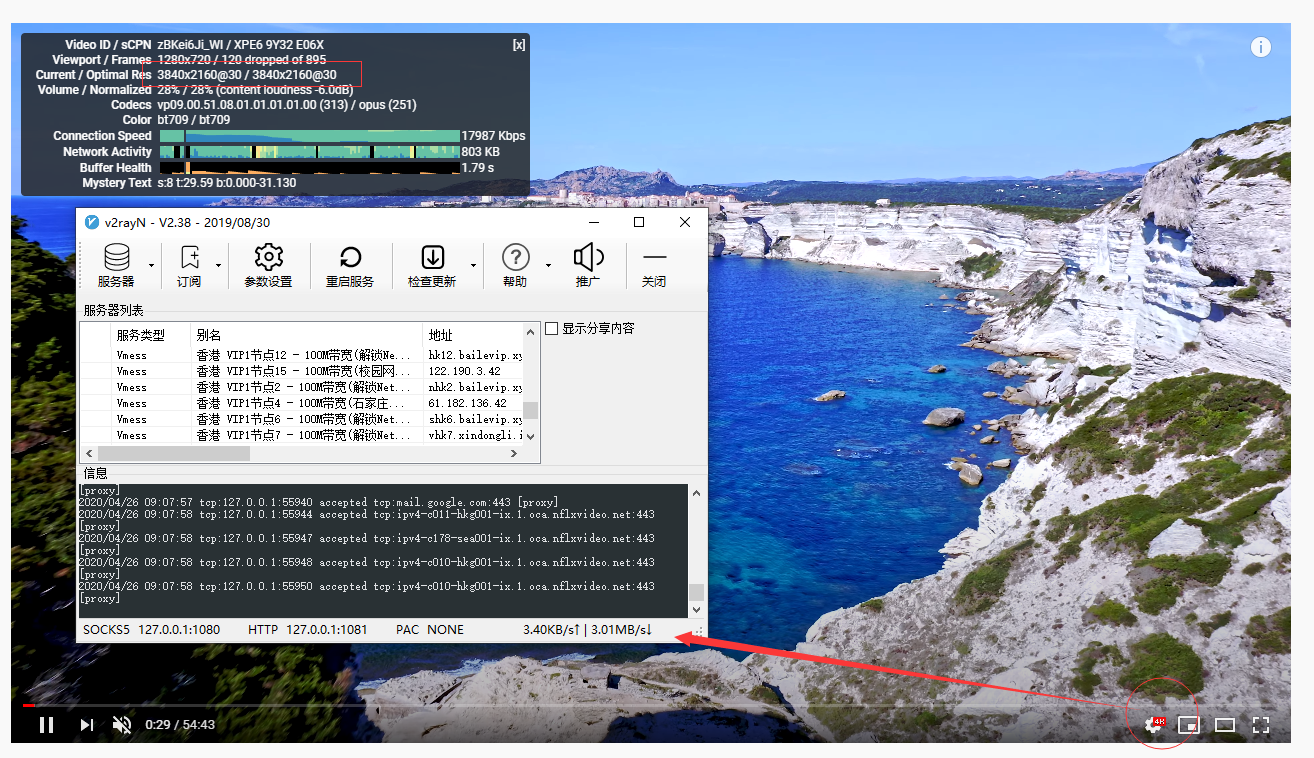Click the log panel scroll up arrow
Screen dimensions: 1314x758
point(697,493)
